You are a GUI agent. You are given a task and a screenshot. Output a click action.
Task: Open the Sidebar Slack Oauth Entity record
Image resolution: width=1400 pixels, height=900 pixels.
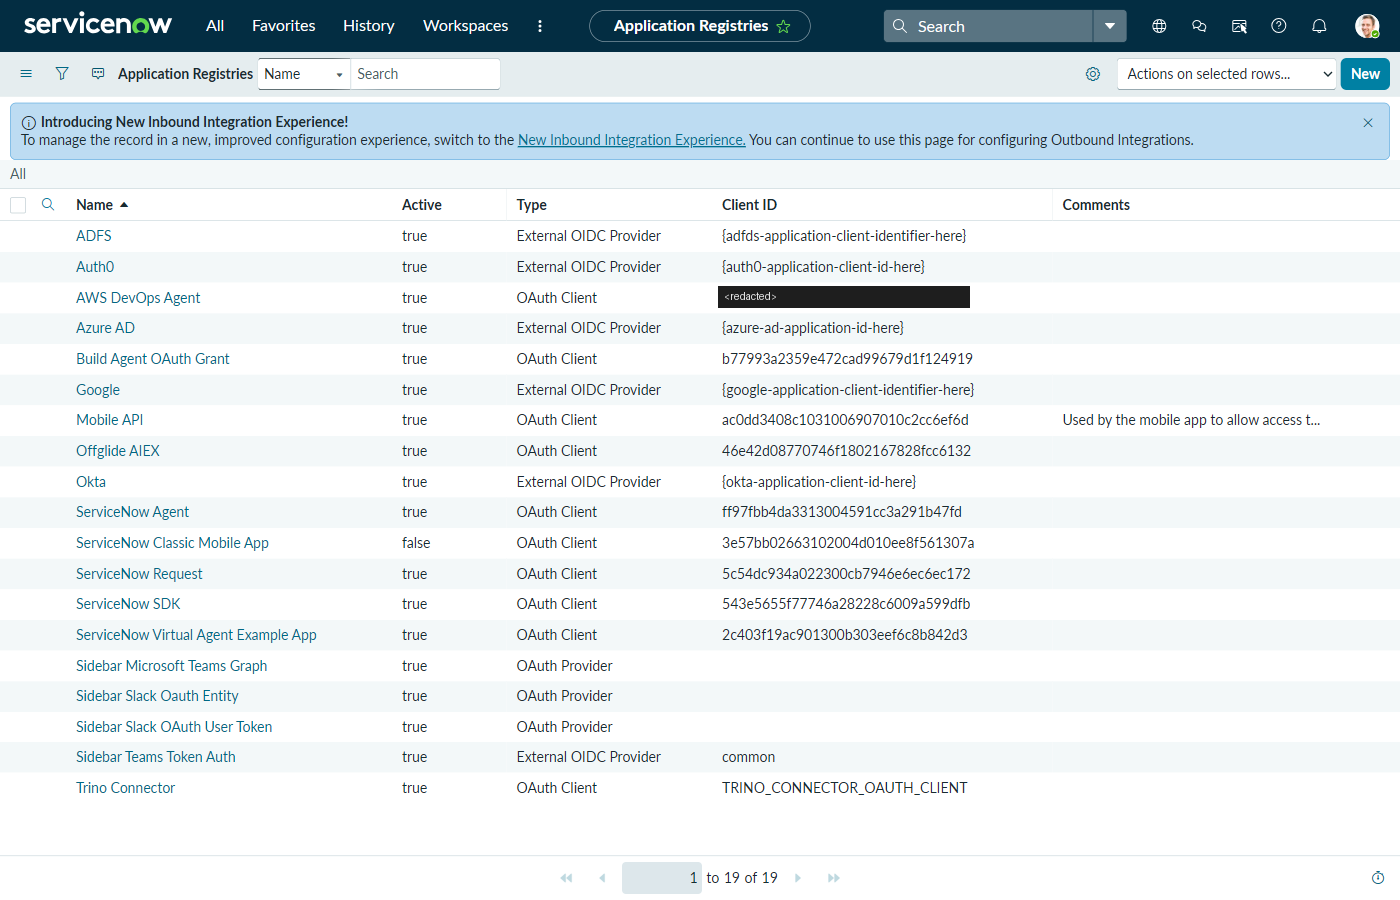coord(157,696)
